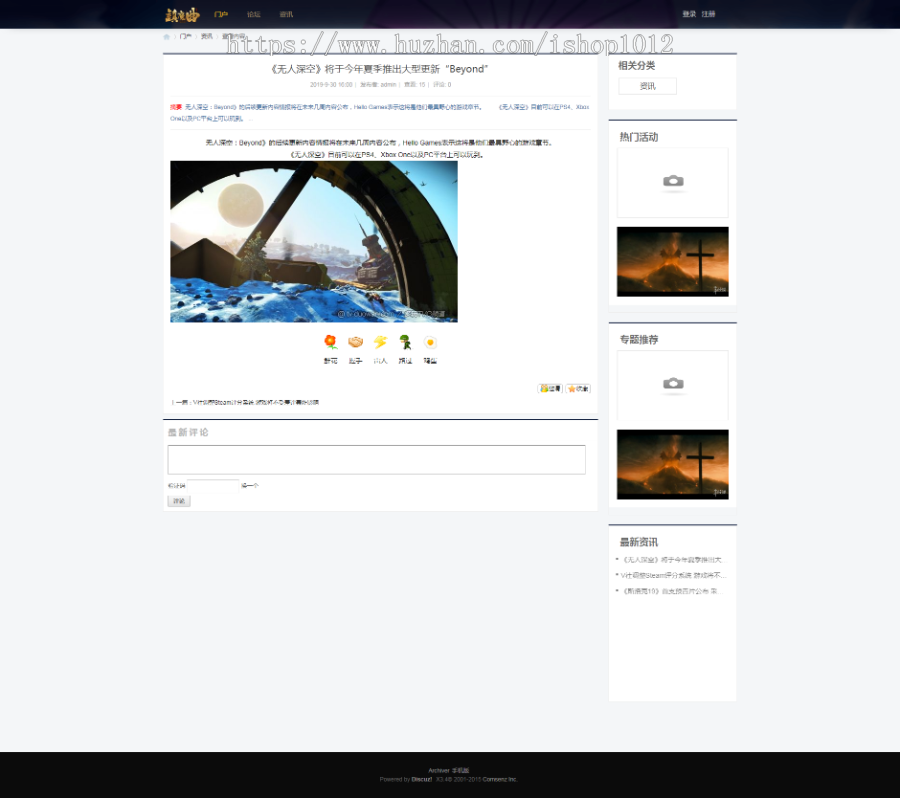Vote with the red flower emotion icon
The image size is (900, 798).
pyautogui.click(x=330, y=342)
